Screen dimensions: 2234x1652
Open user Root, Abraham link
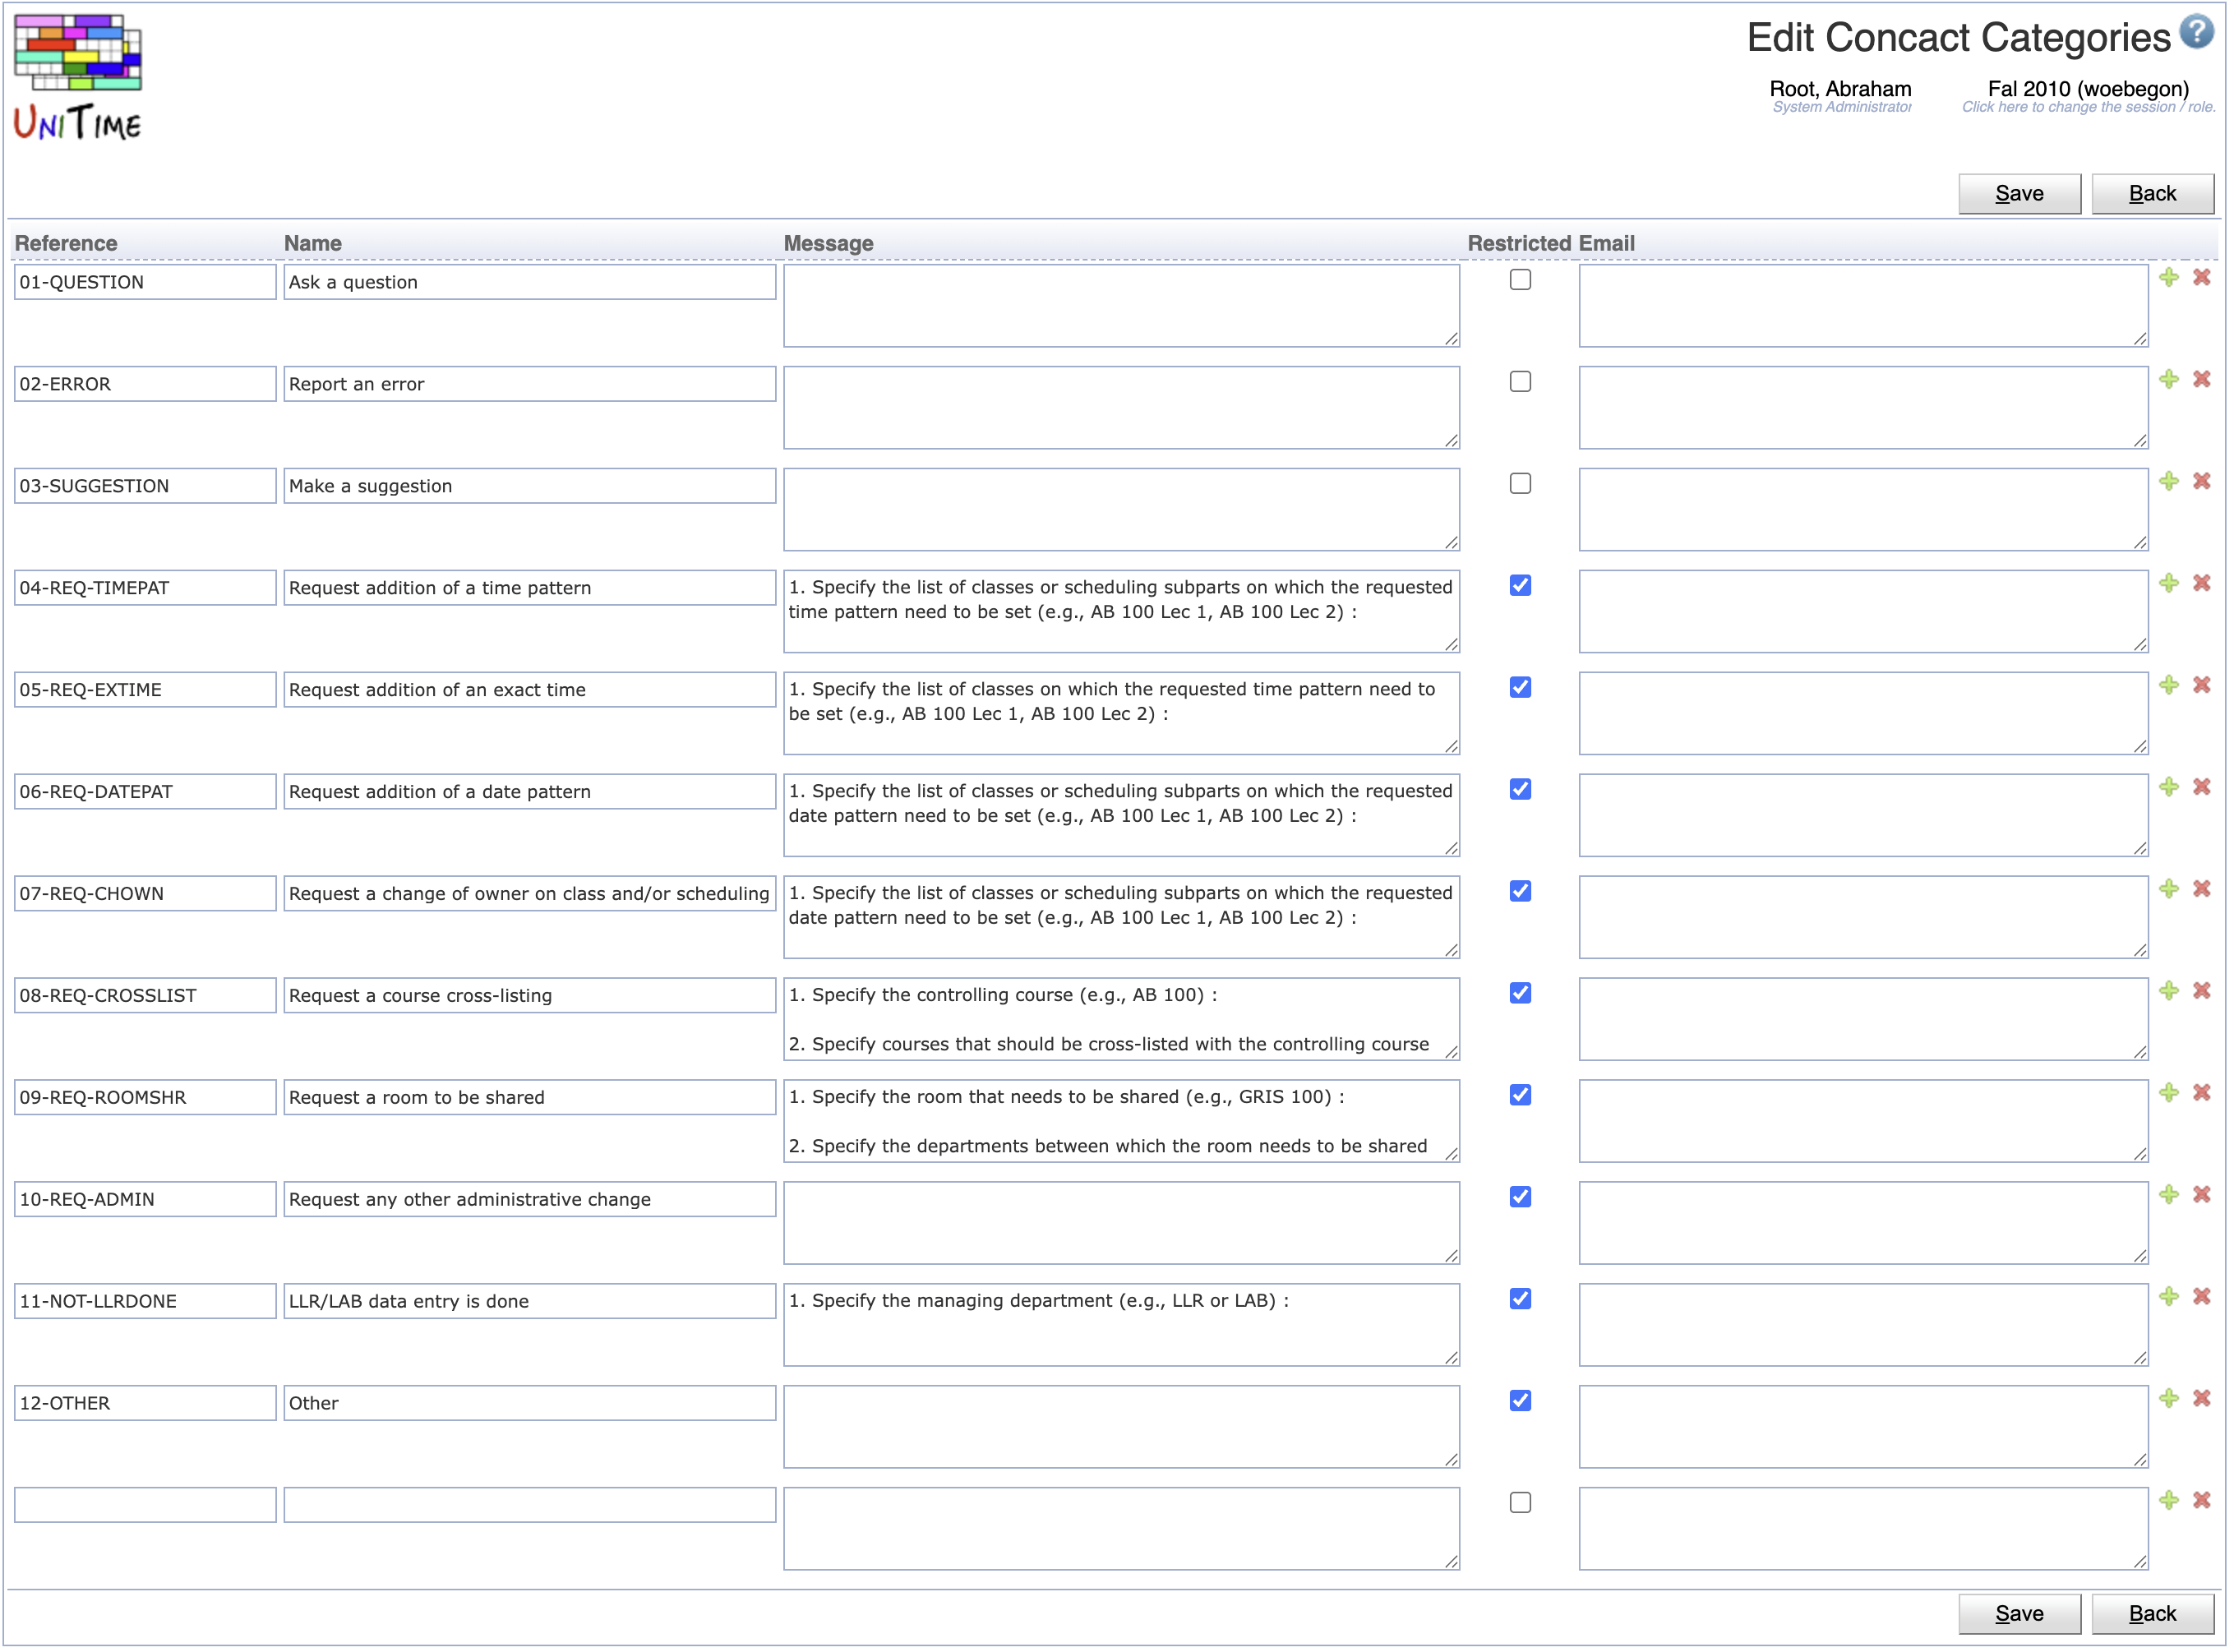pyautogui.click(x=1842, y=89)
